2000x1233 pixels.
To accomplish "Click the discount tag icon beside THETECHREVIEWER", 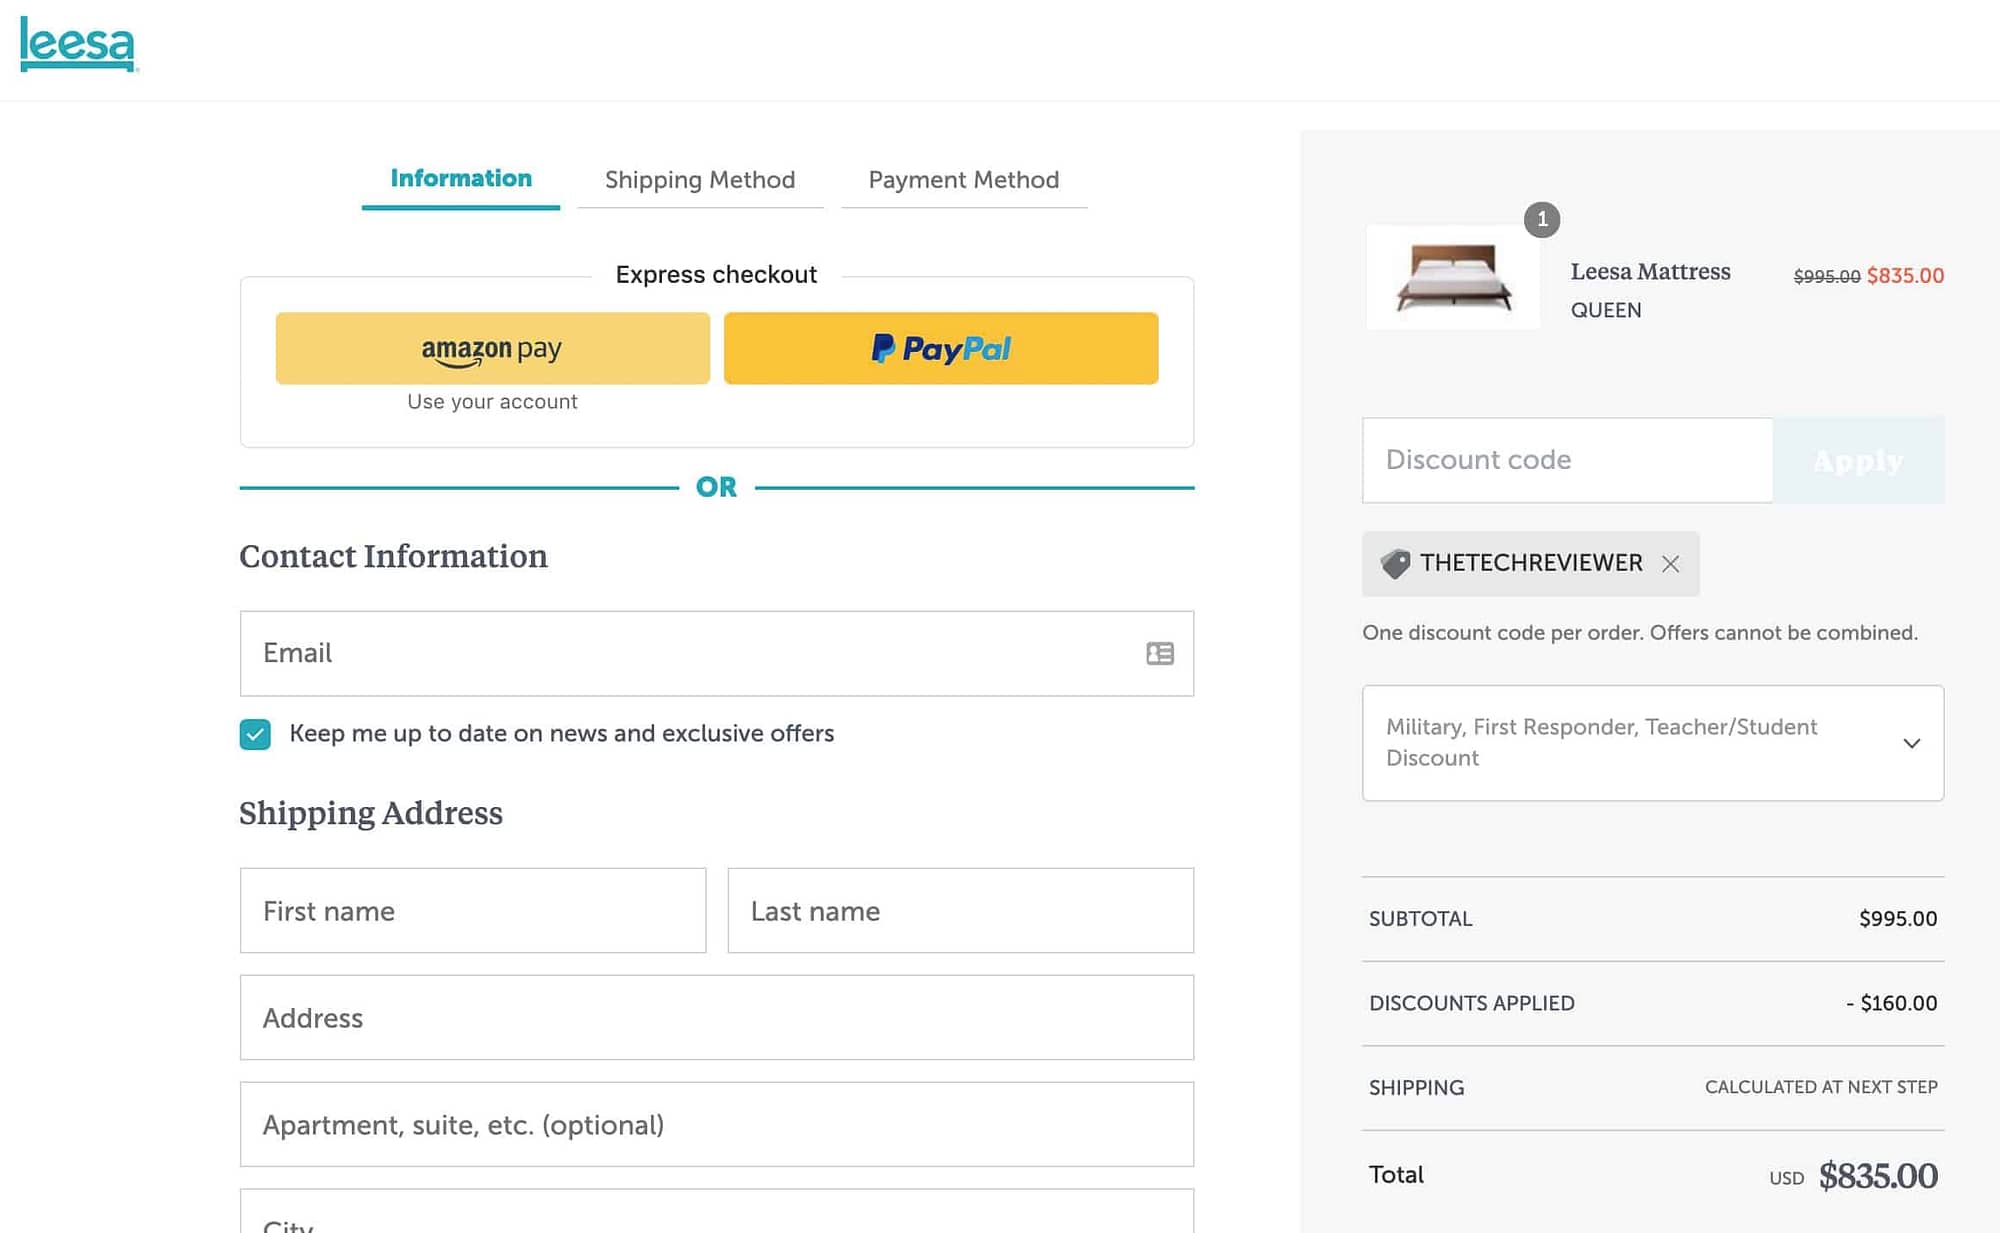I will click(x=1395, y=564).
